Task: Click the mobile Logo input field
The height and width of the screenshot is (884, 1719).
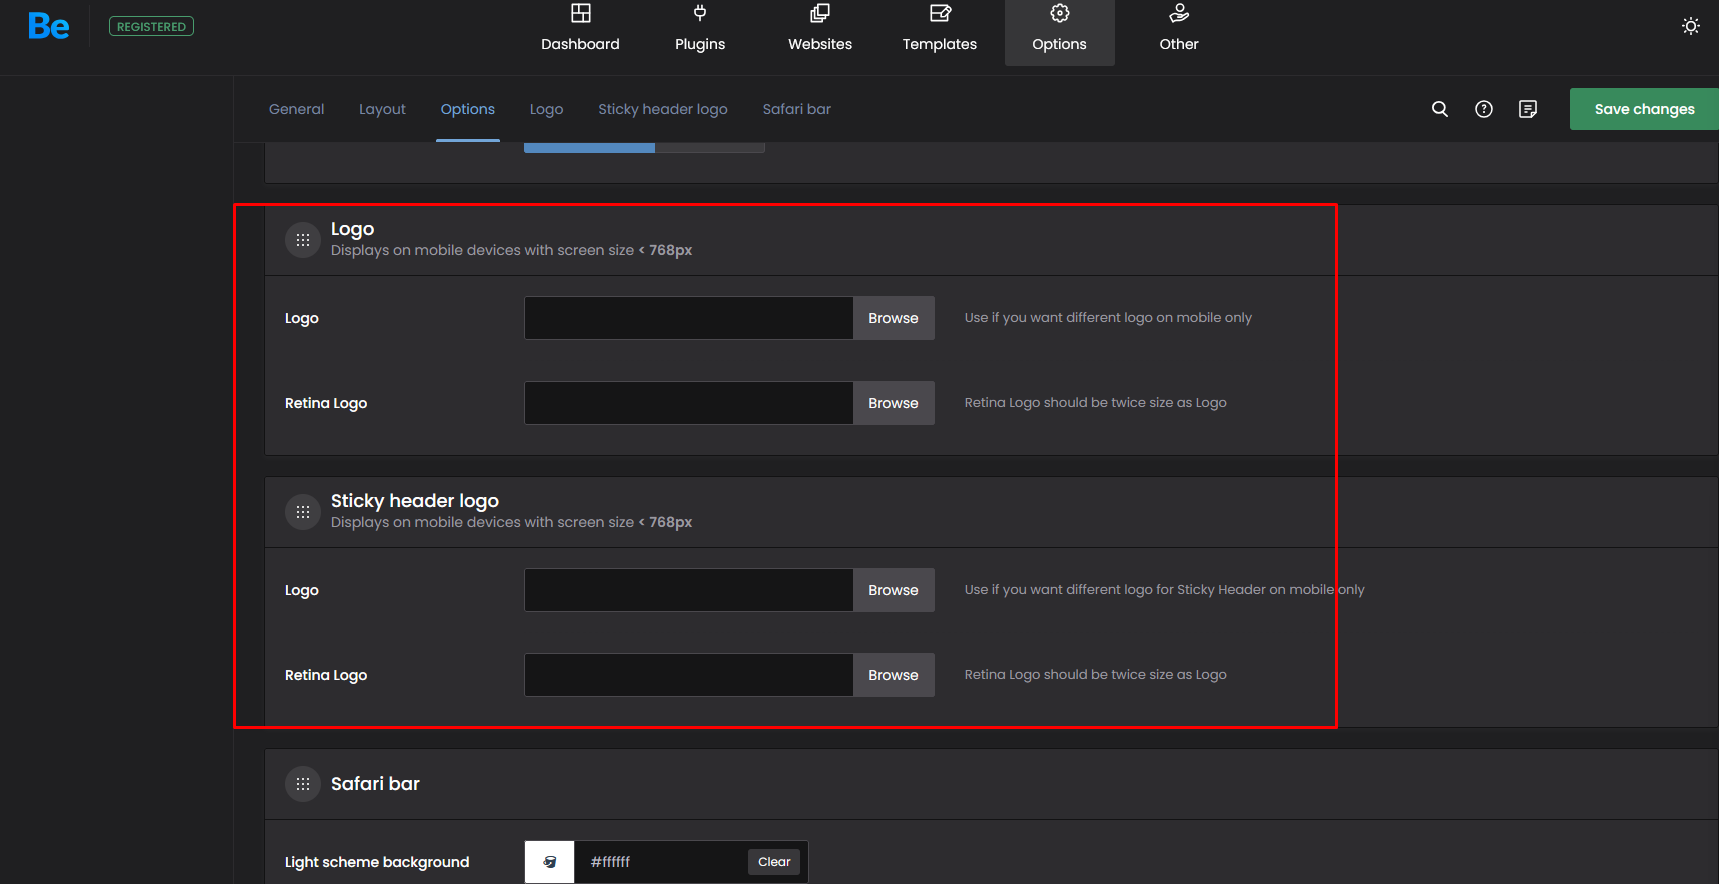Action: click(688, 318)
